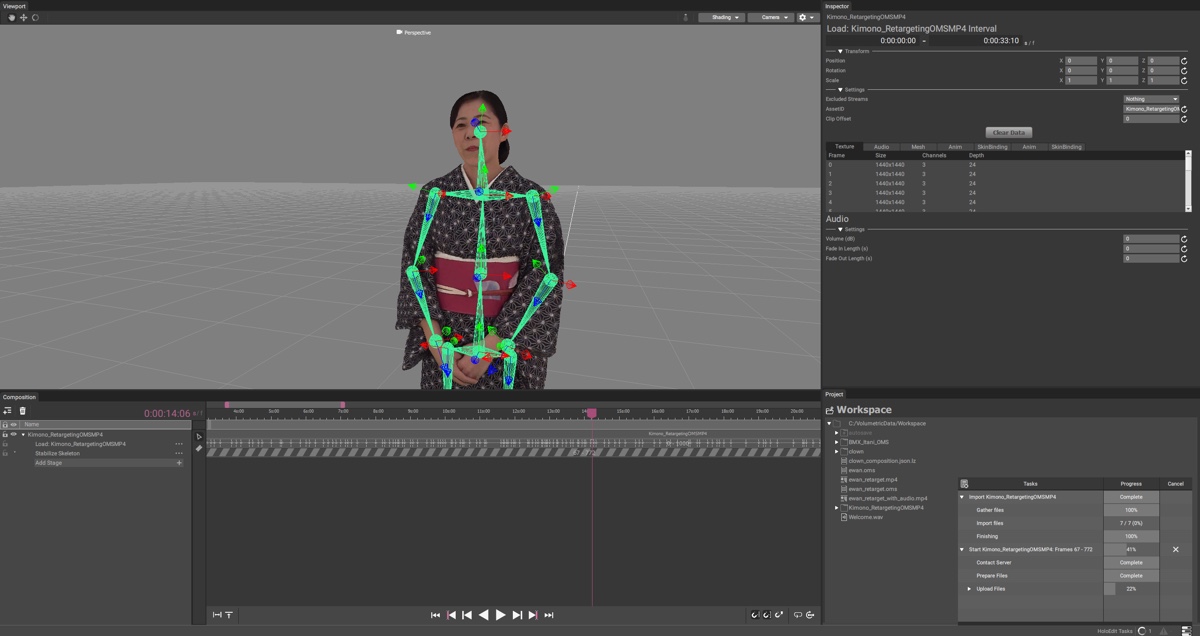The width and height of the screenshot is (1200, 636).
Task: Click the play forward button
Action: coord(500,615)
